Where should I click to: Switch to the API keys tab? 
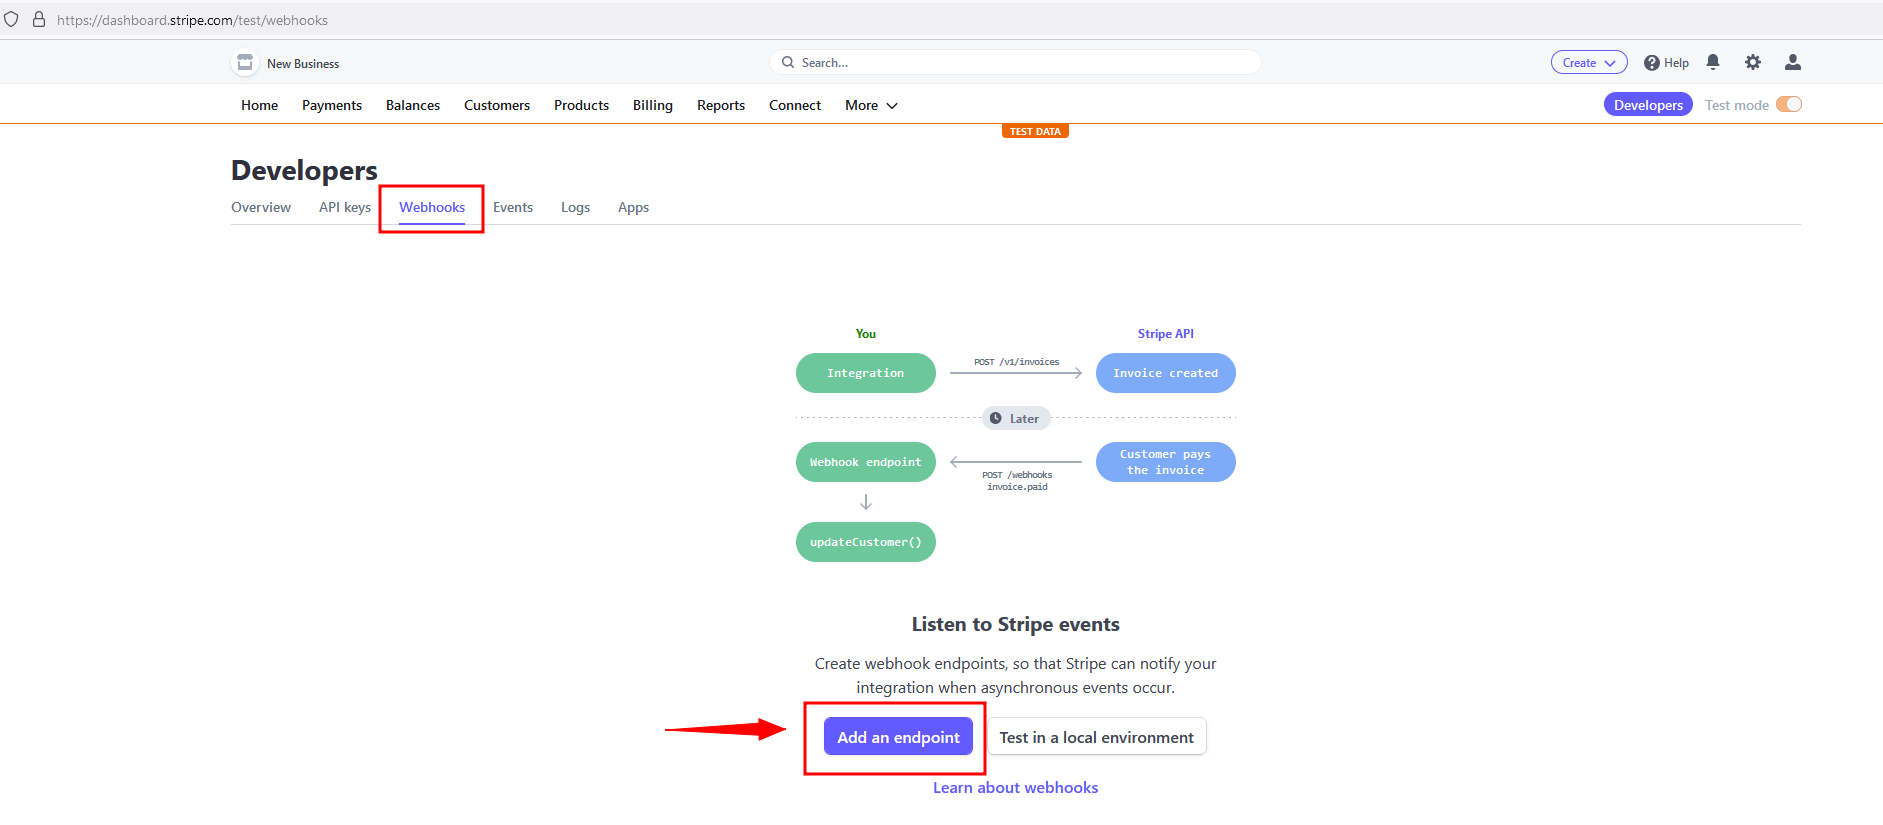(x=345, y=207)
